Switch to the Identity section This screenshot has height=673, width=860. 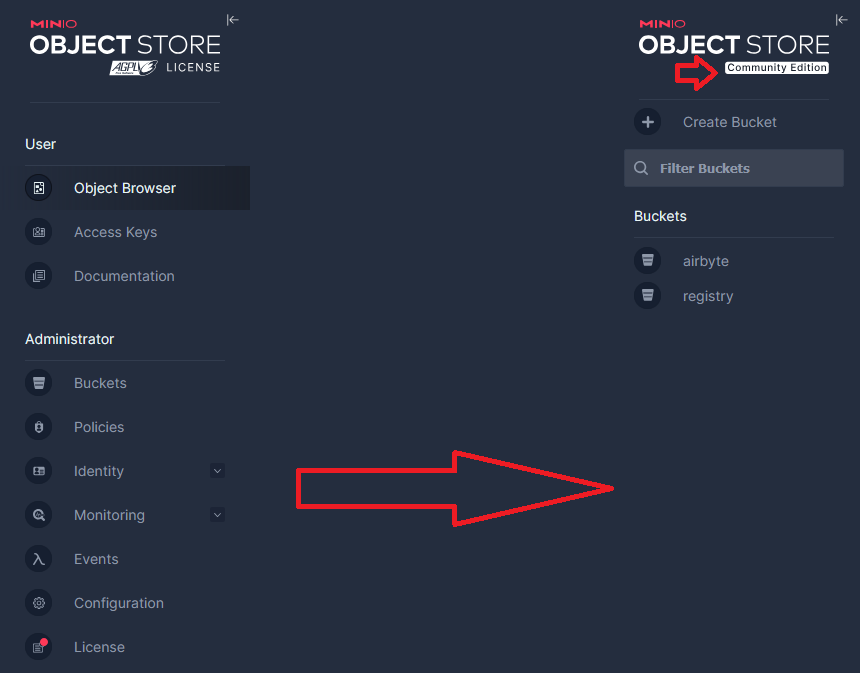click(98, 470)
